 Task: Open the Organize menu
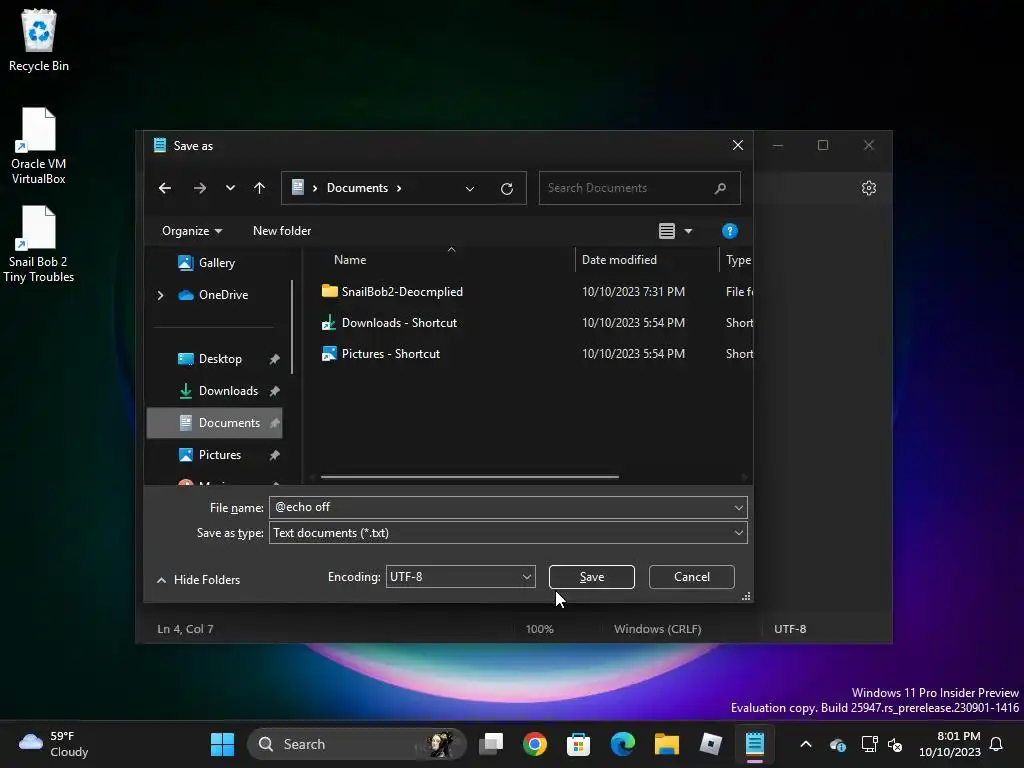[192, 231]
